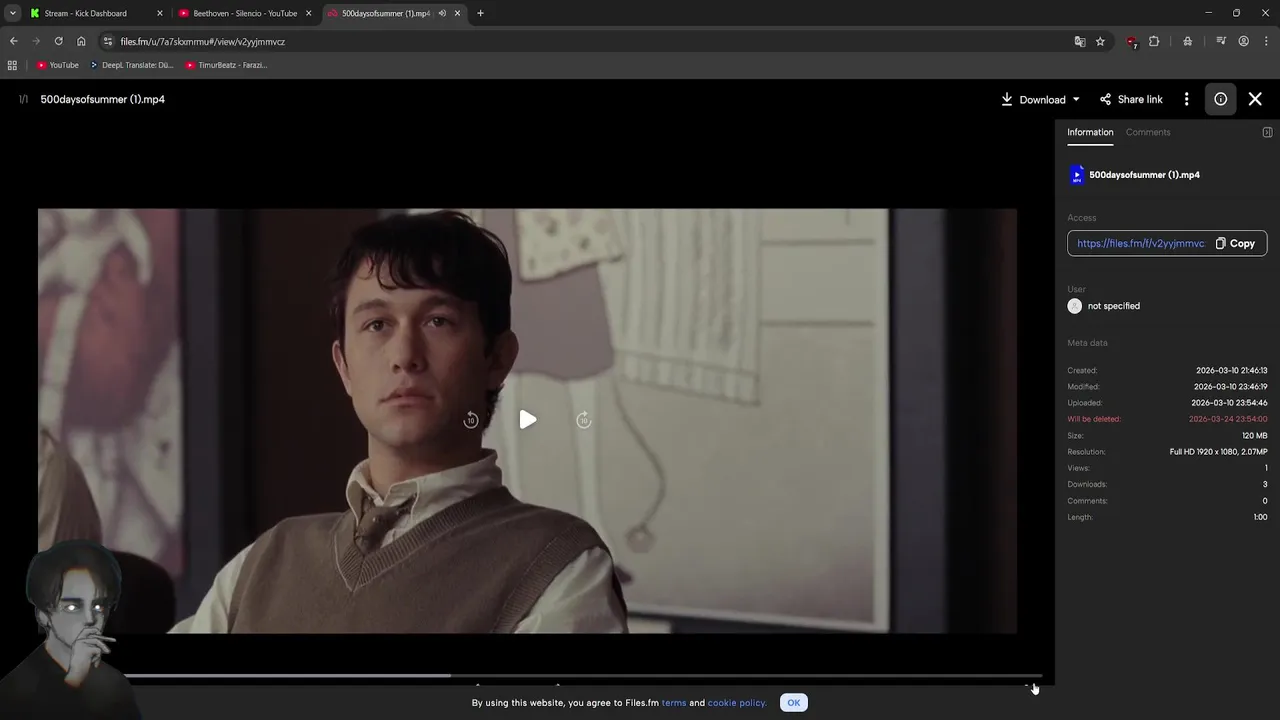Viewport: 1280px width, 720px height.
Task: Open the tab search dropdown
Action: [x=12, y=13]
